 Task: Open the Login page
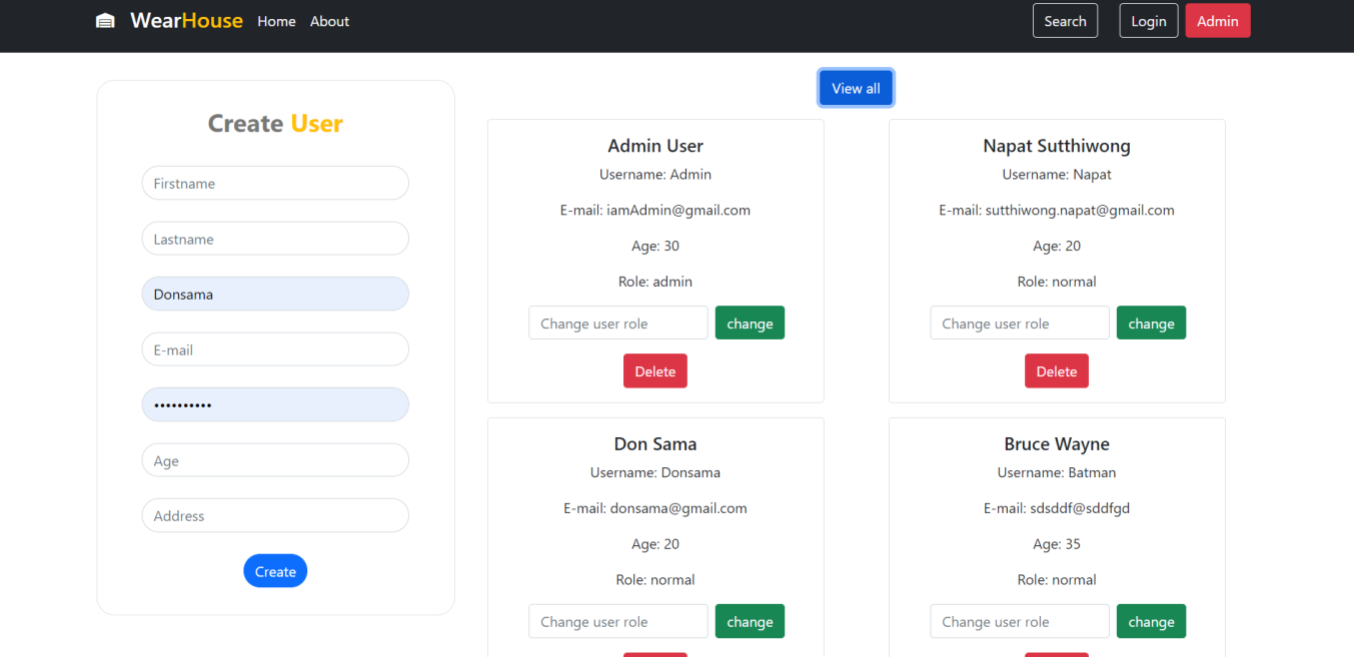[1148, 20]
